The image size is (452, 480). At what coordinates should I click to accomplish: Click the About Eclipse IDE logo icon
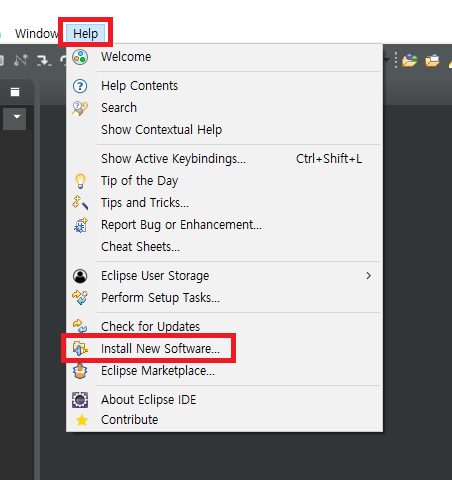[80, 400]
